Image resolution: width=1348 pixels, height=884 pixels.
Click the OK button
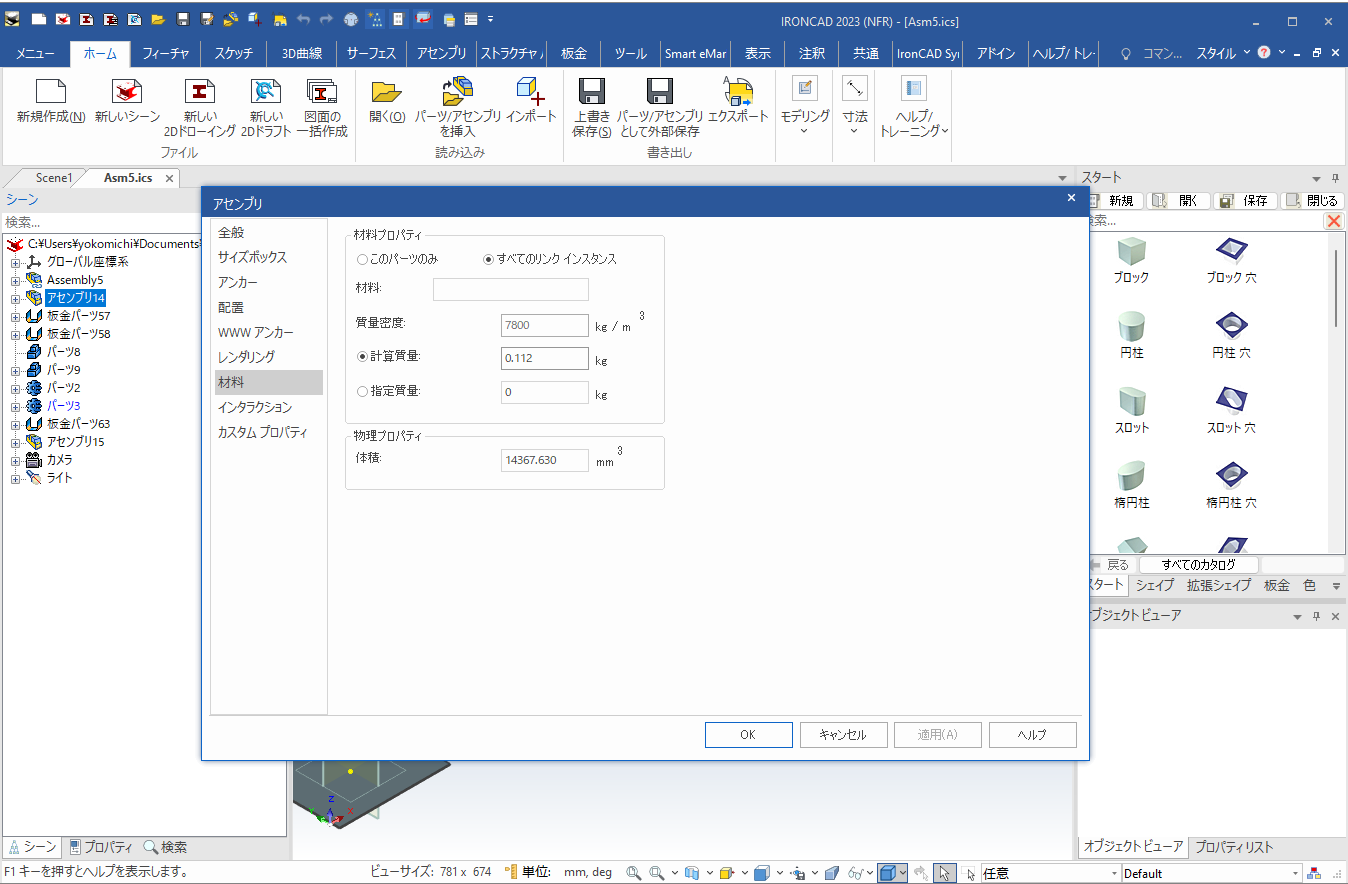(748, 735)
